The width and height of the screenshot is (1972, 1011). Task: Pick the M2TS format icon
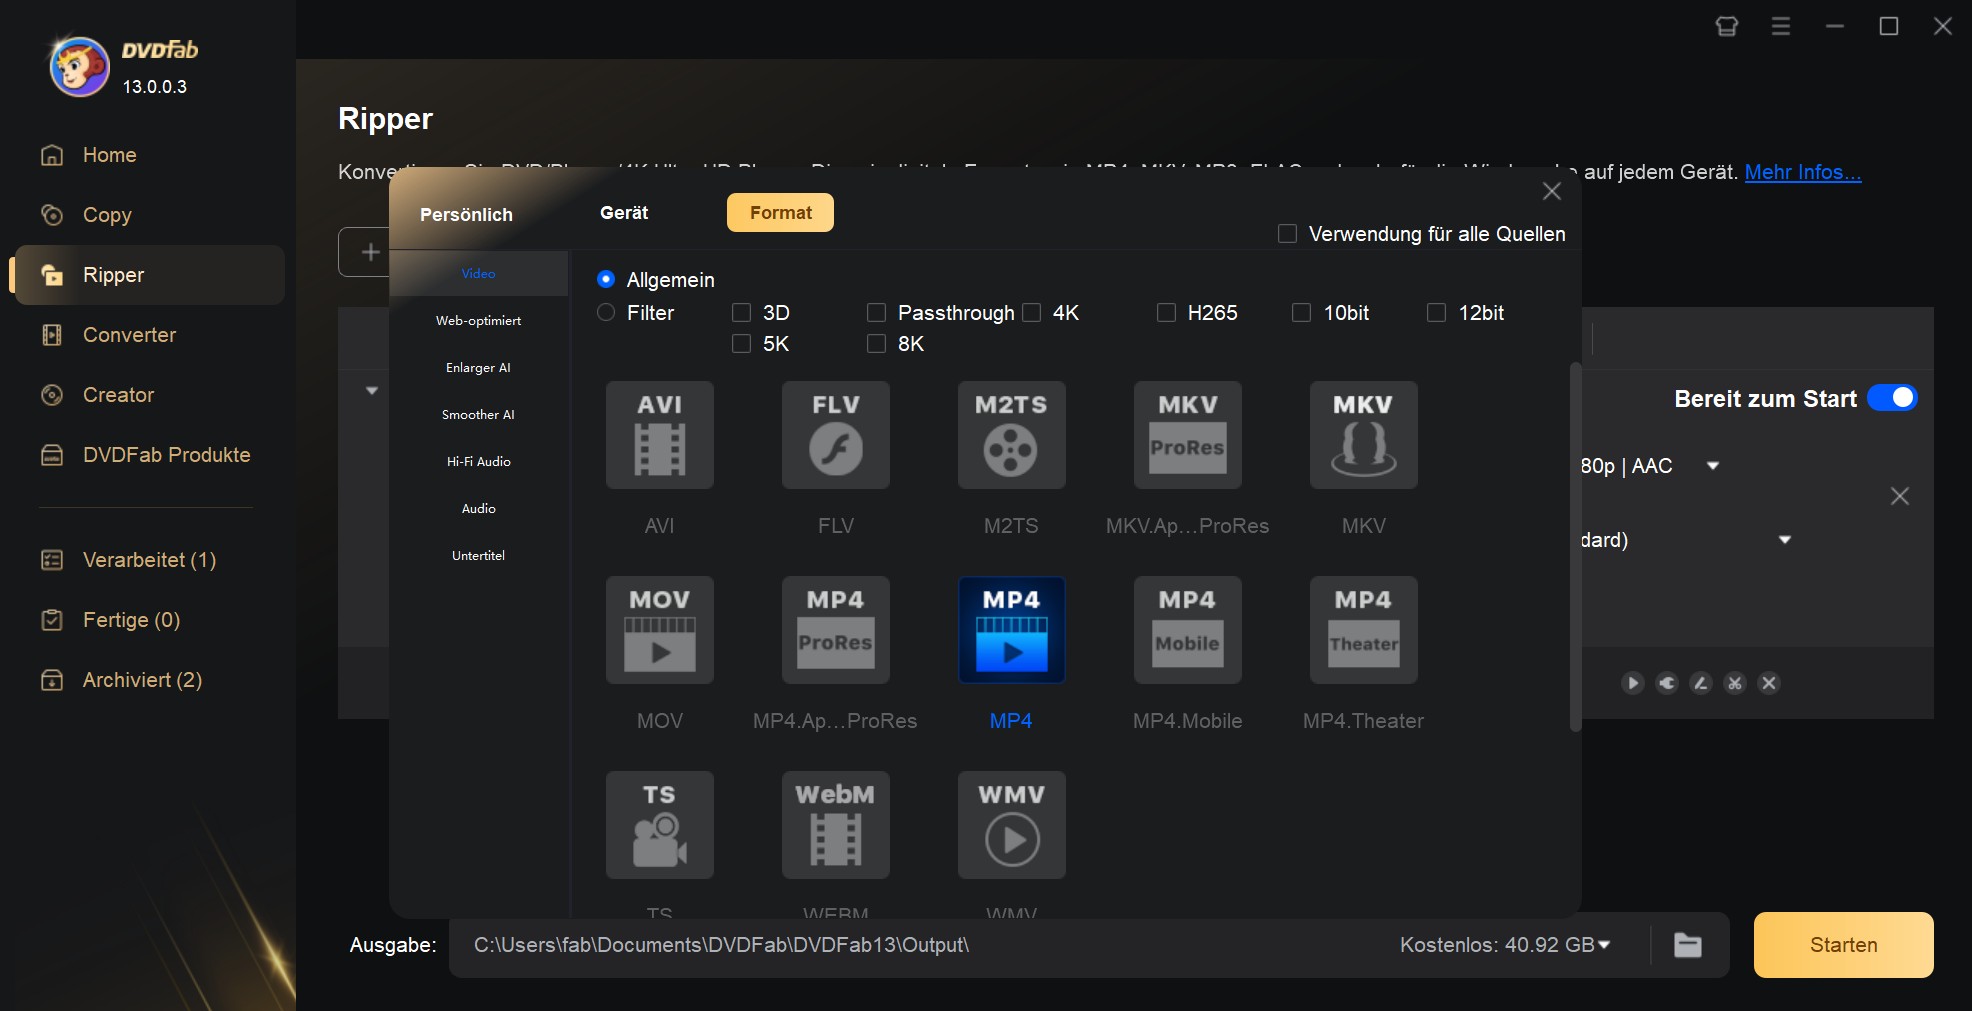point(1012,435)
